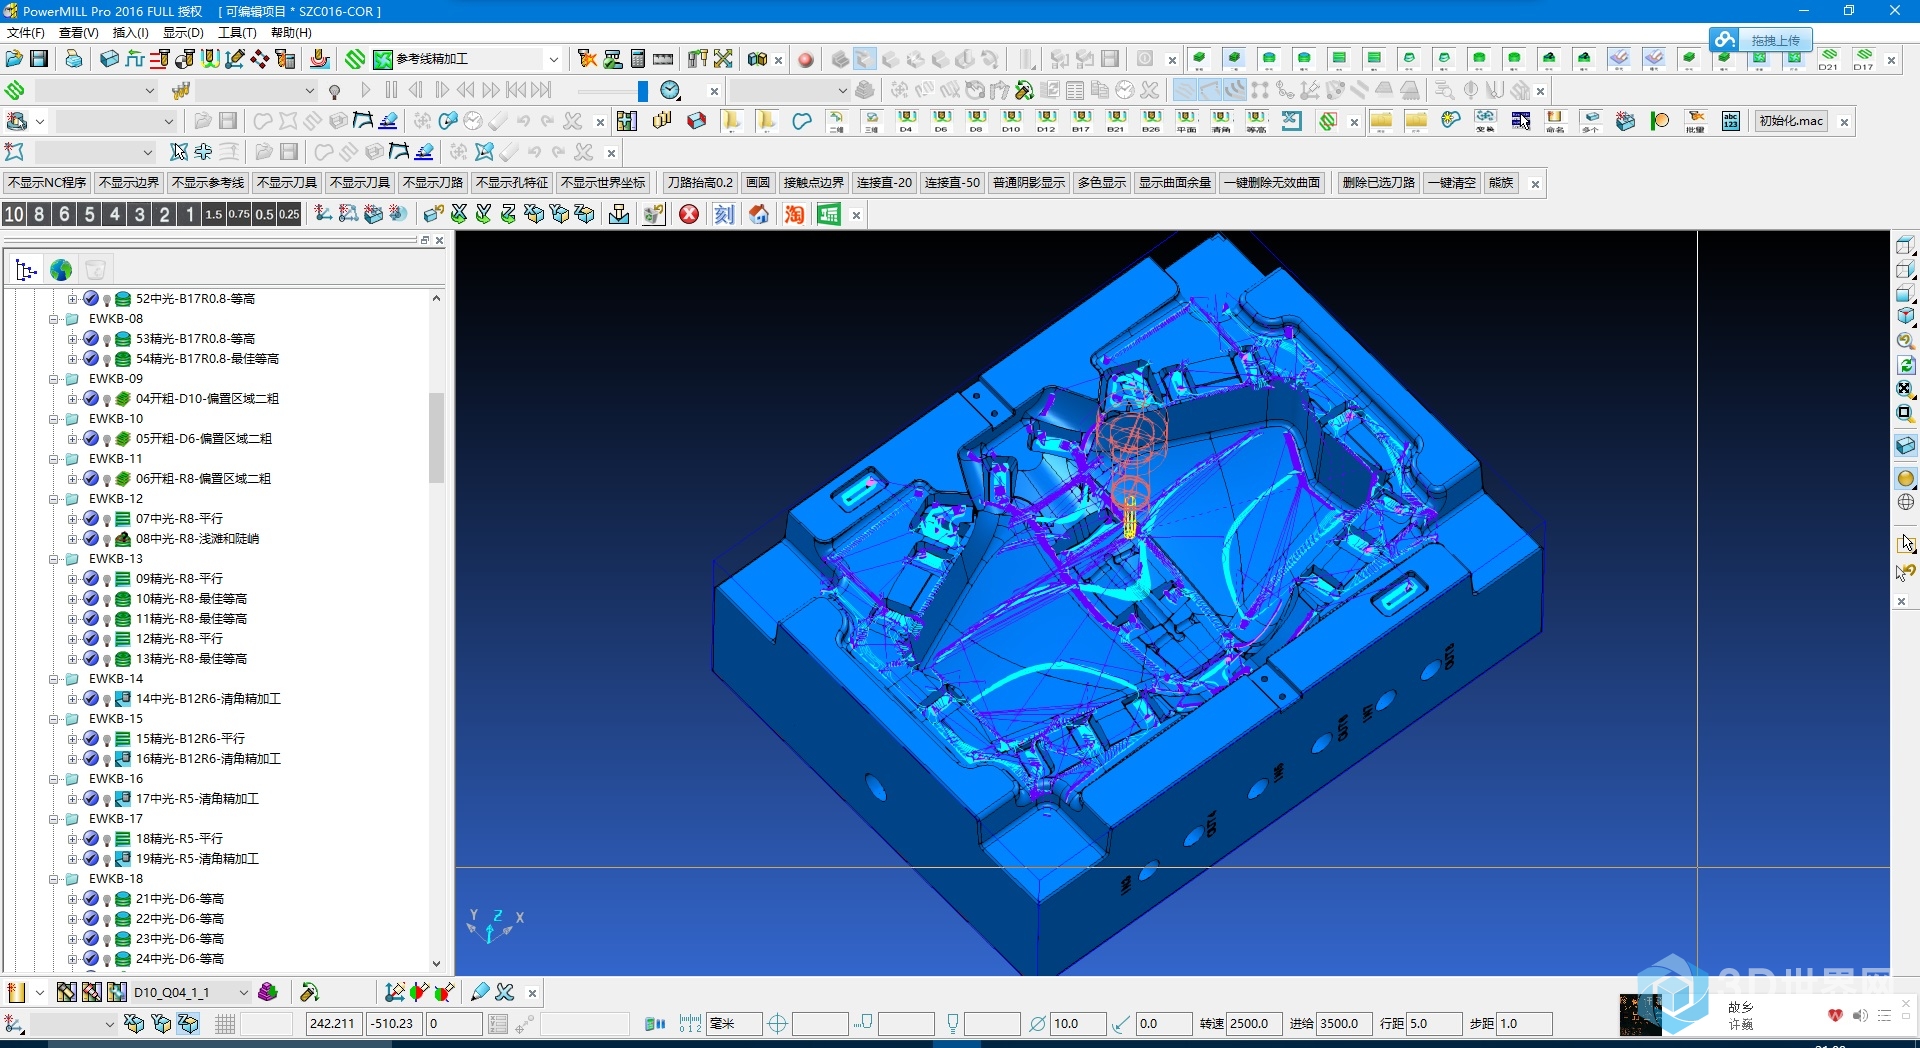Click the D21 toolpath icon at top right

1828,60
